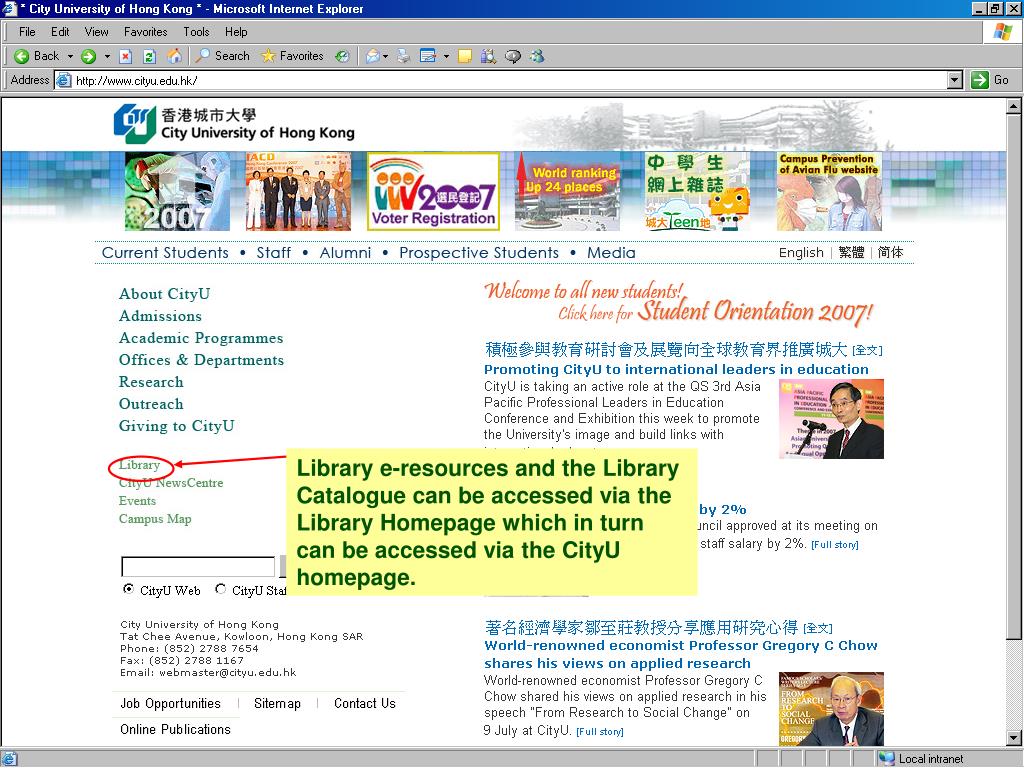The image size is (1024, 768).
Task: Expand the Edit dropdown arrow
Action: coord(447,57)
